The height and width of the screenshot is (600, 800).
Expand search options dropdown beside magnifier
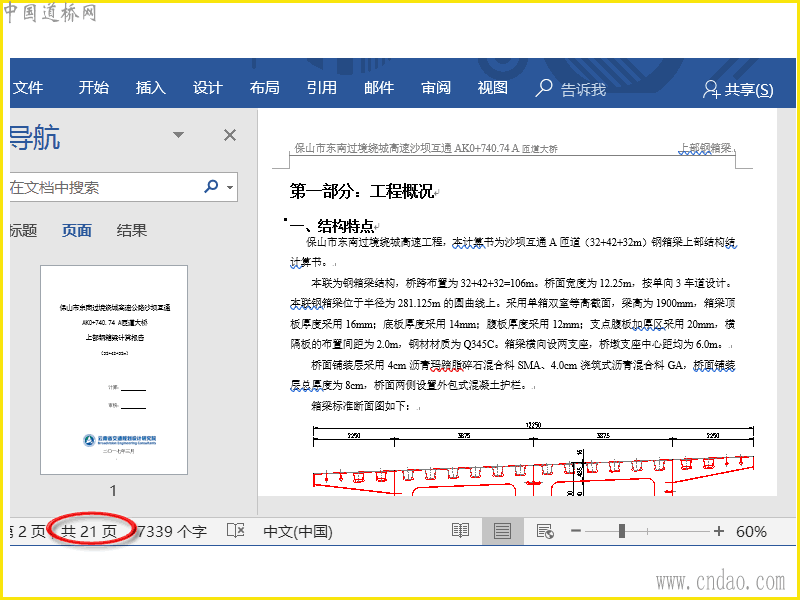pos(230,187)
